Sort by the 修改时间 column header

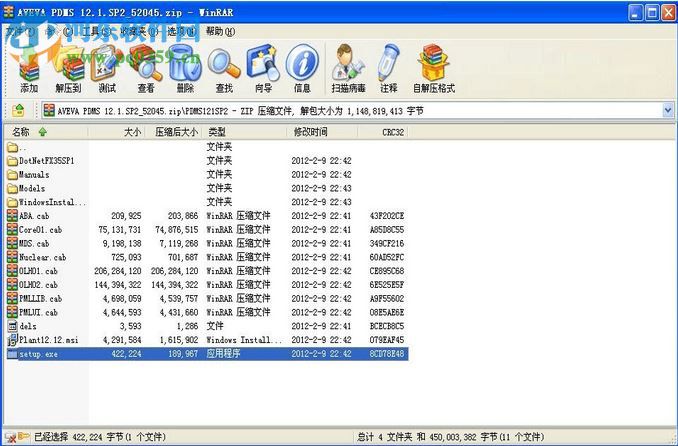pyautogui.click(x=323, y=132)
